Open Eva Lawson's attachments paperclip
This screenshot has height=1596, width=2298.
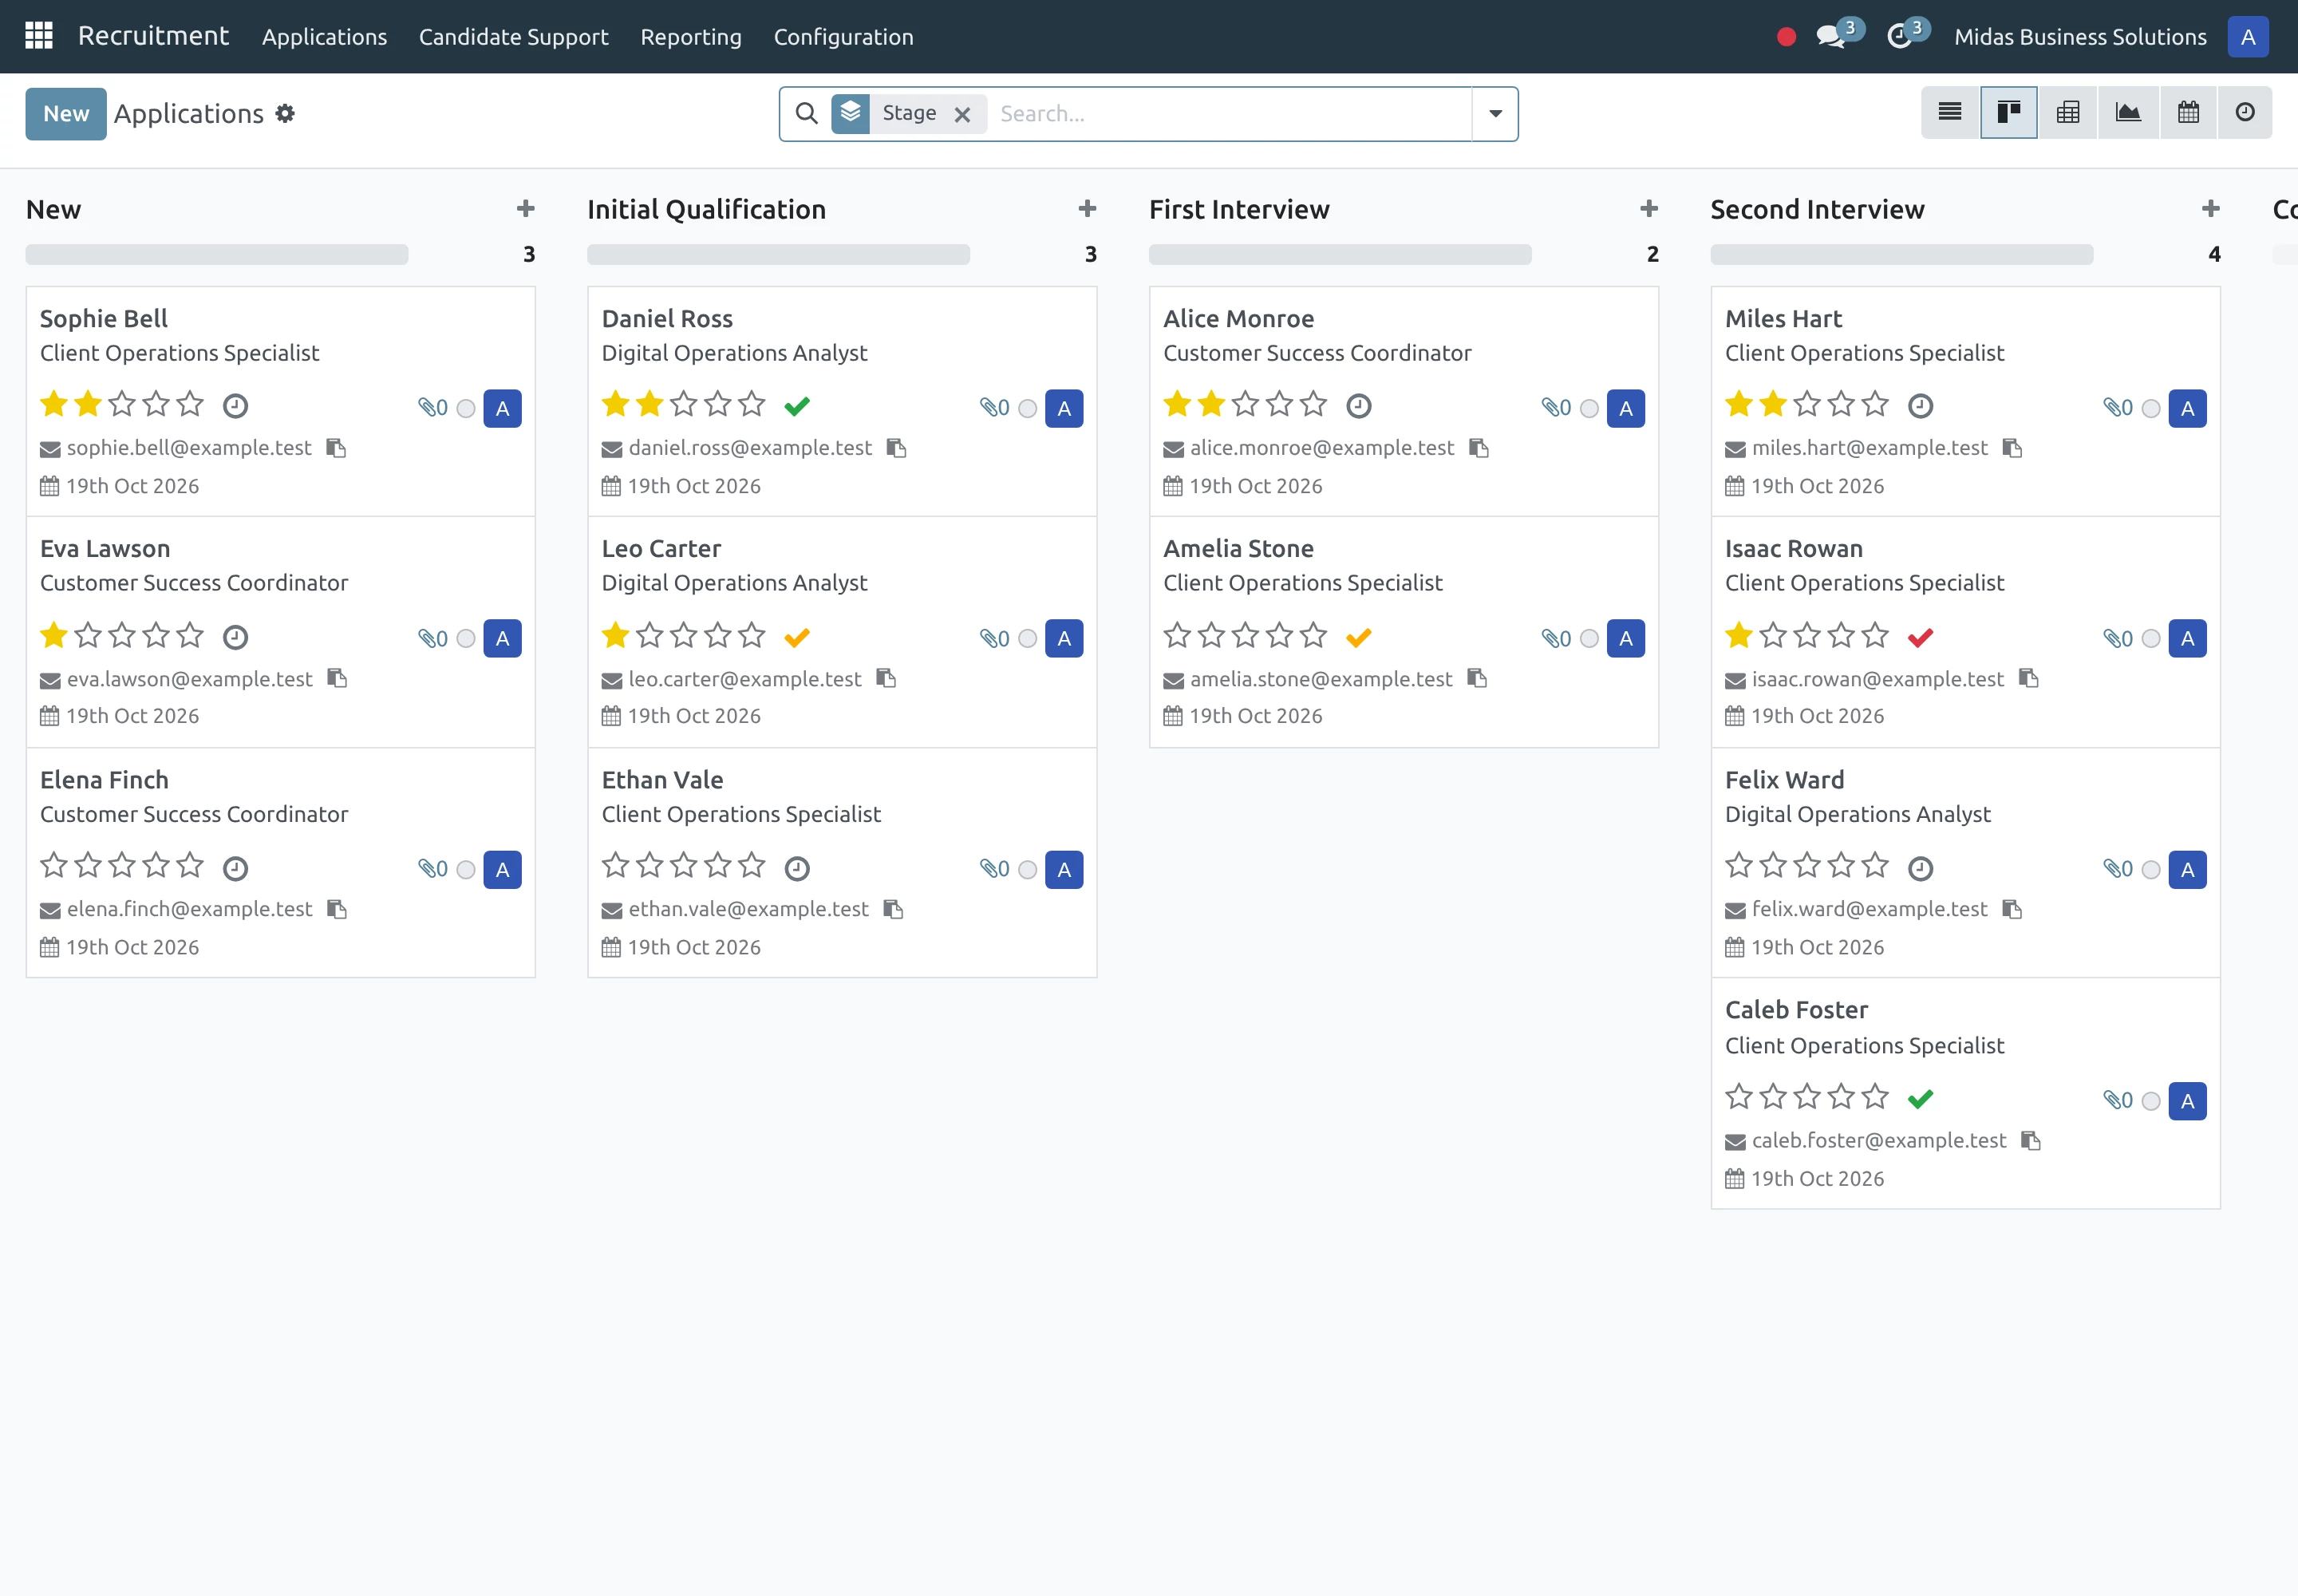tap(433, 638)
